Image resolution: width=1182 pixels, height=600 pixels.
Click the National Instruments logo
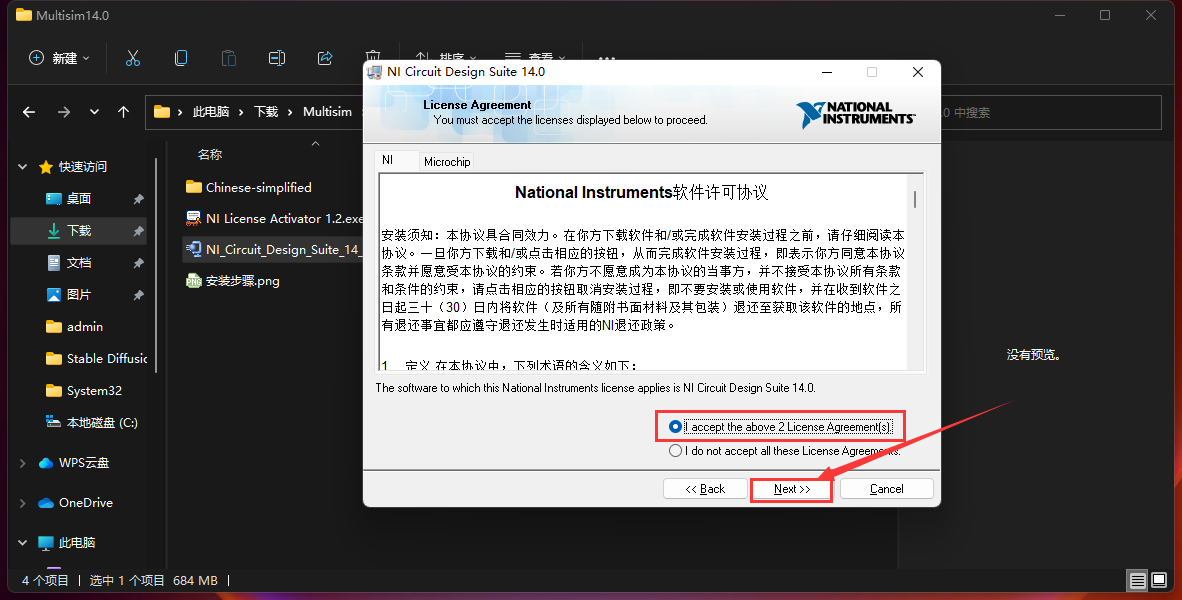click(x=856, y=114)
